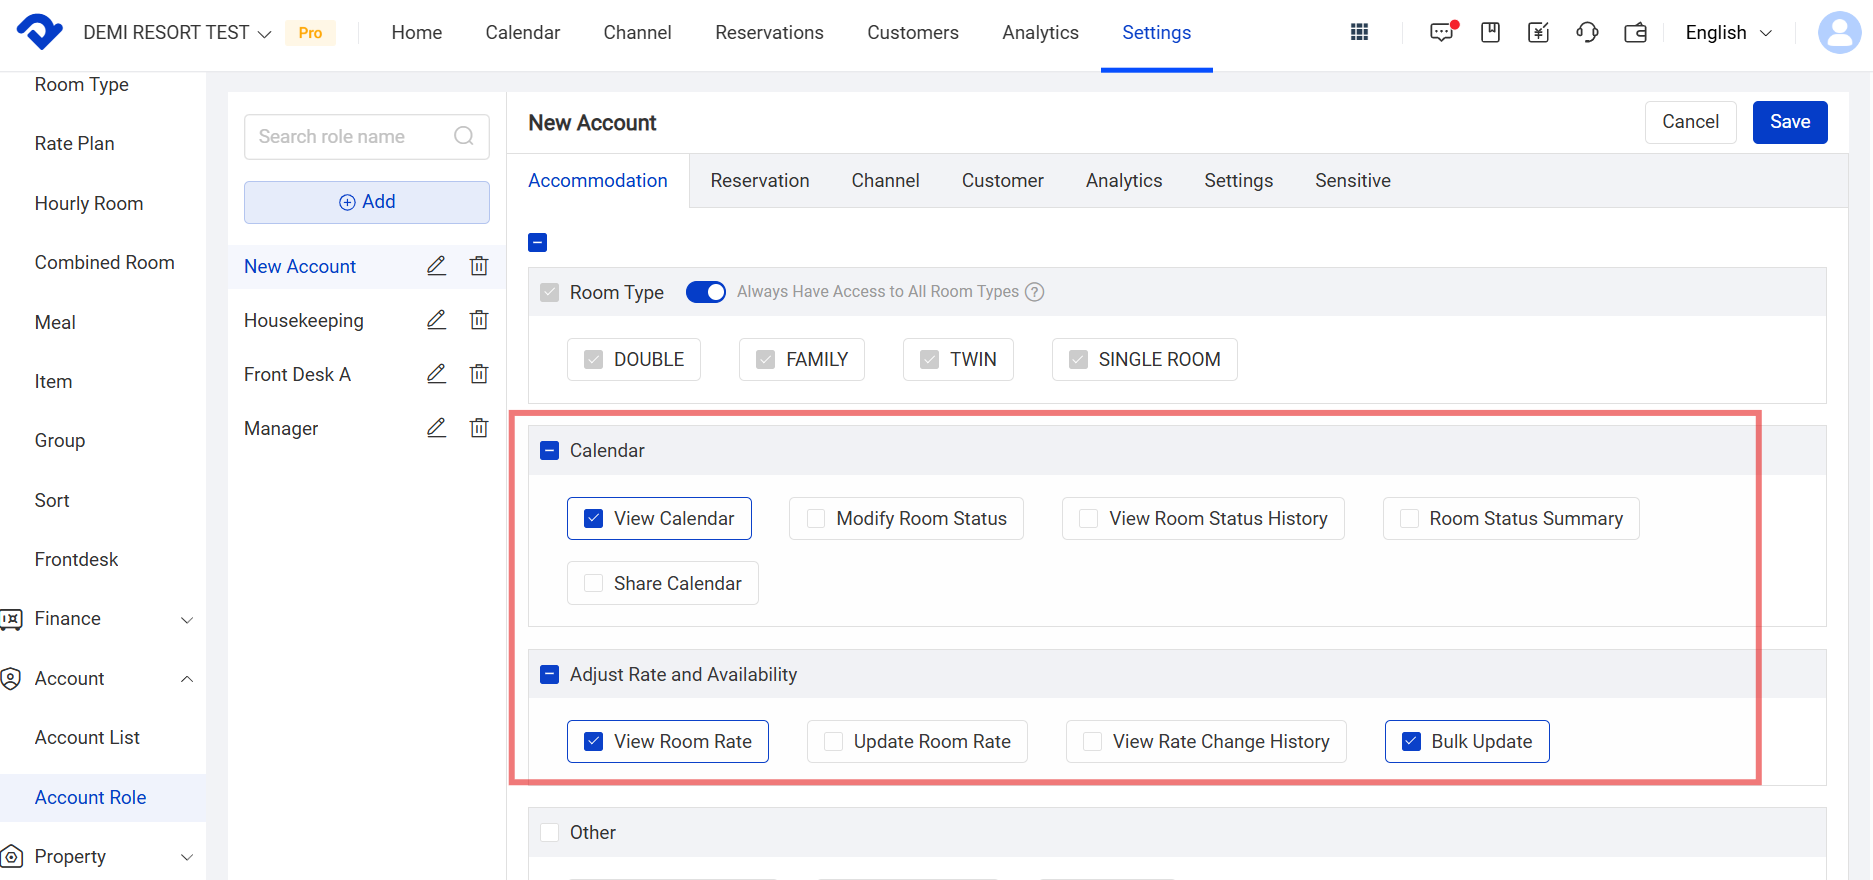Turn off Always Have Access to All Room Types
Image resolution: width=1873 pixels, height=880 pixels.
coord(705,292)
